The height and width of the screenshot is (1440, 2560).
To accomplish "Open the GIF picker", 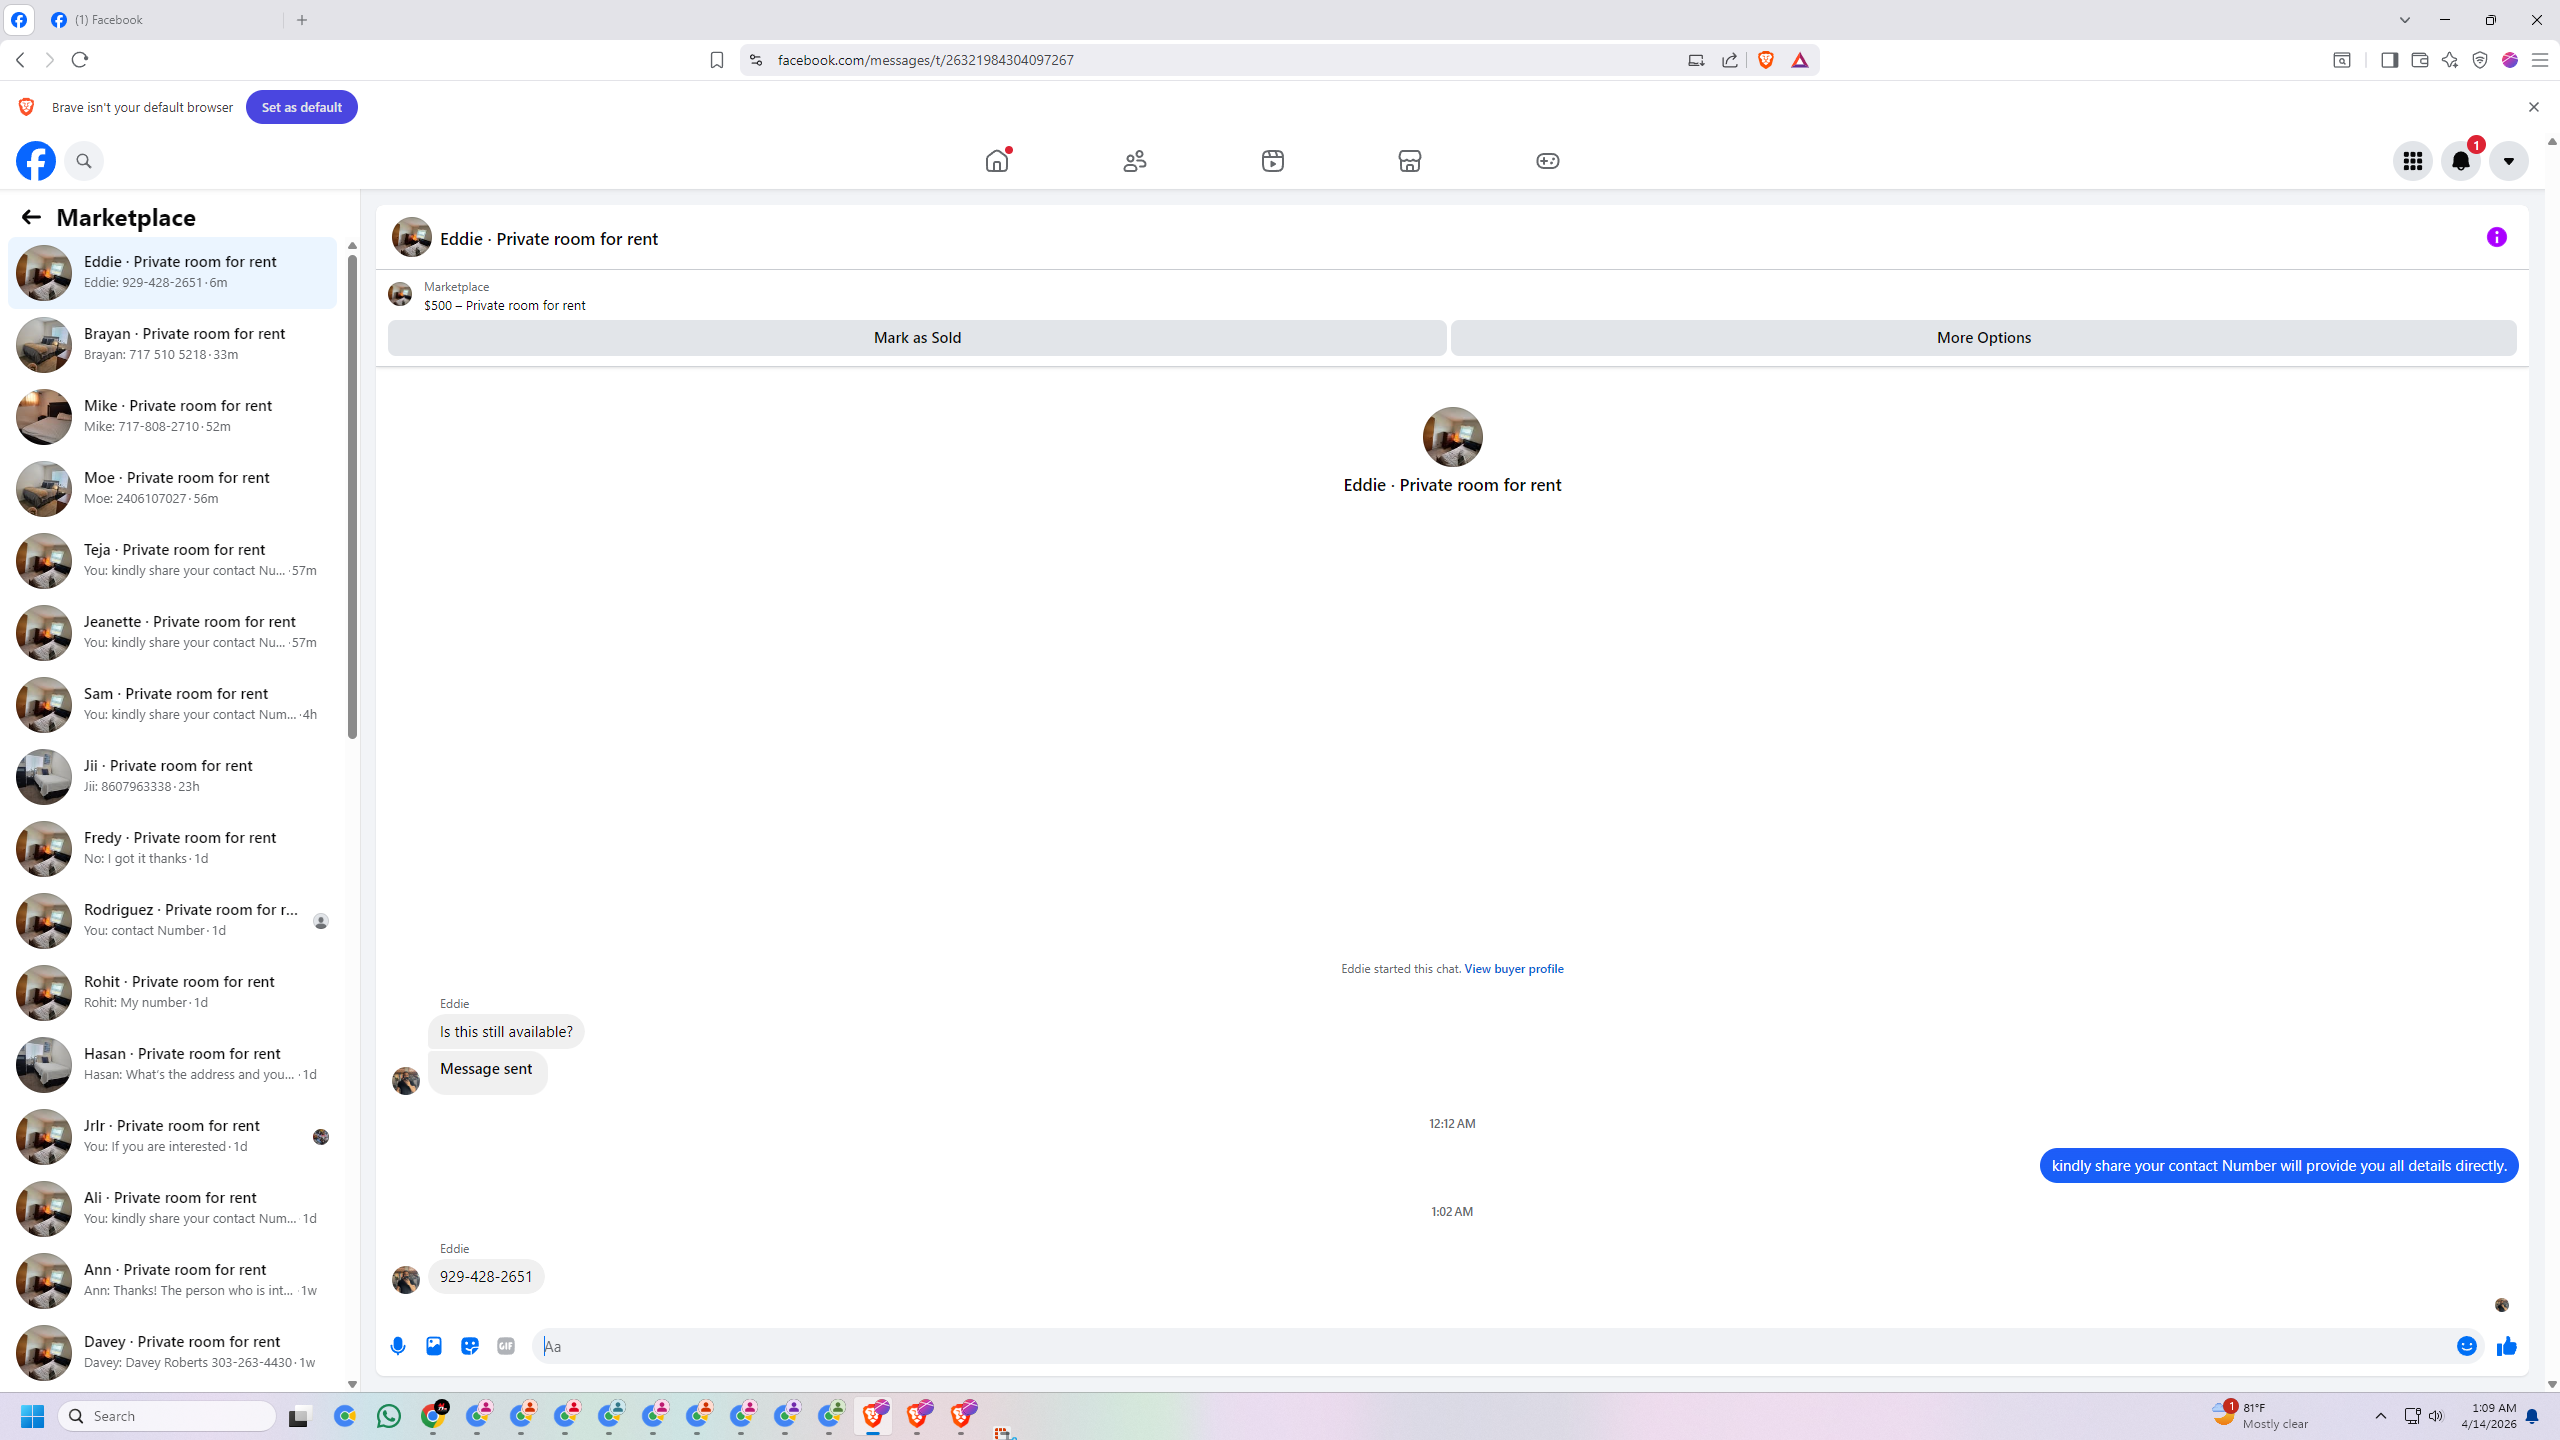I will 506,1346.
